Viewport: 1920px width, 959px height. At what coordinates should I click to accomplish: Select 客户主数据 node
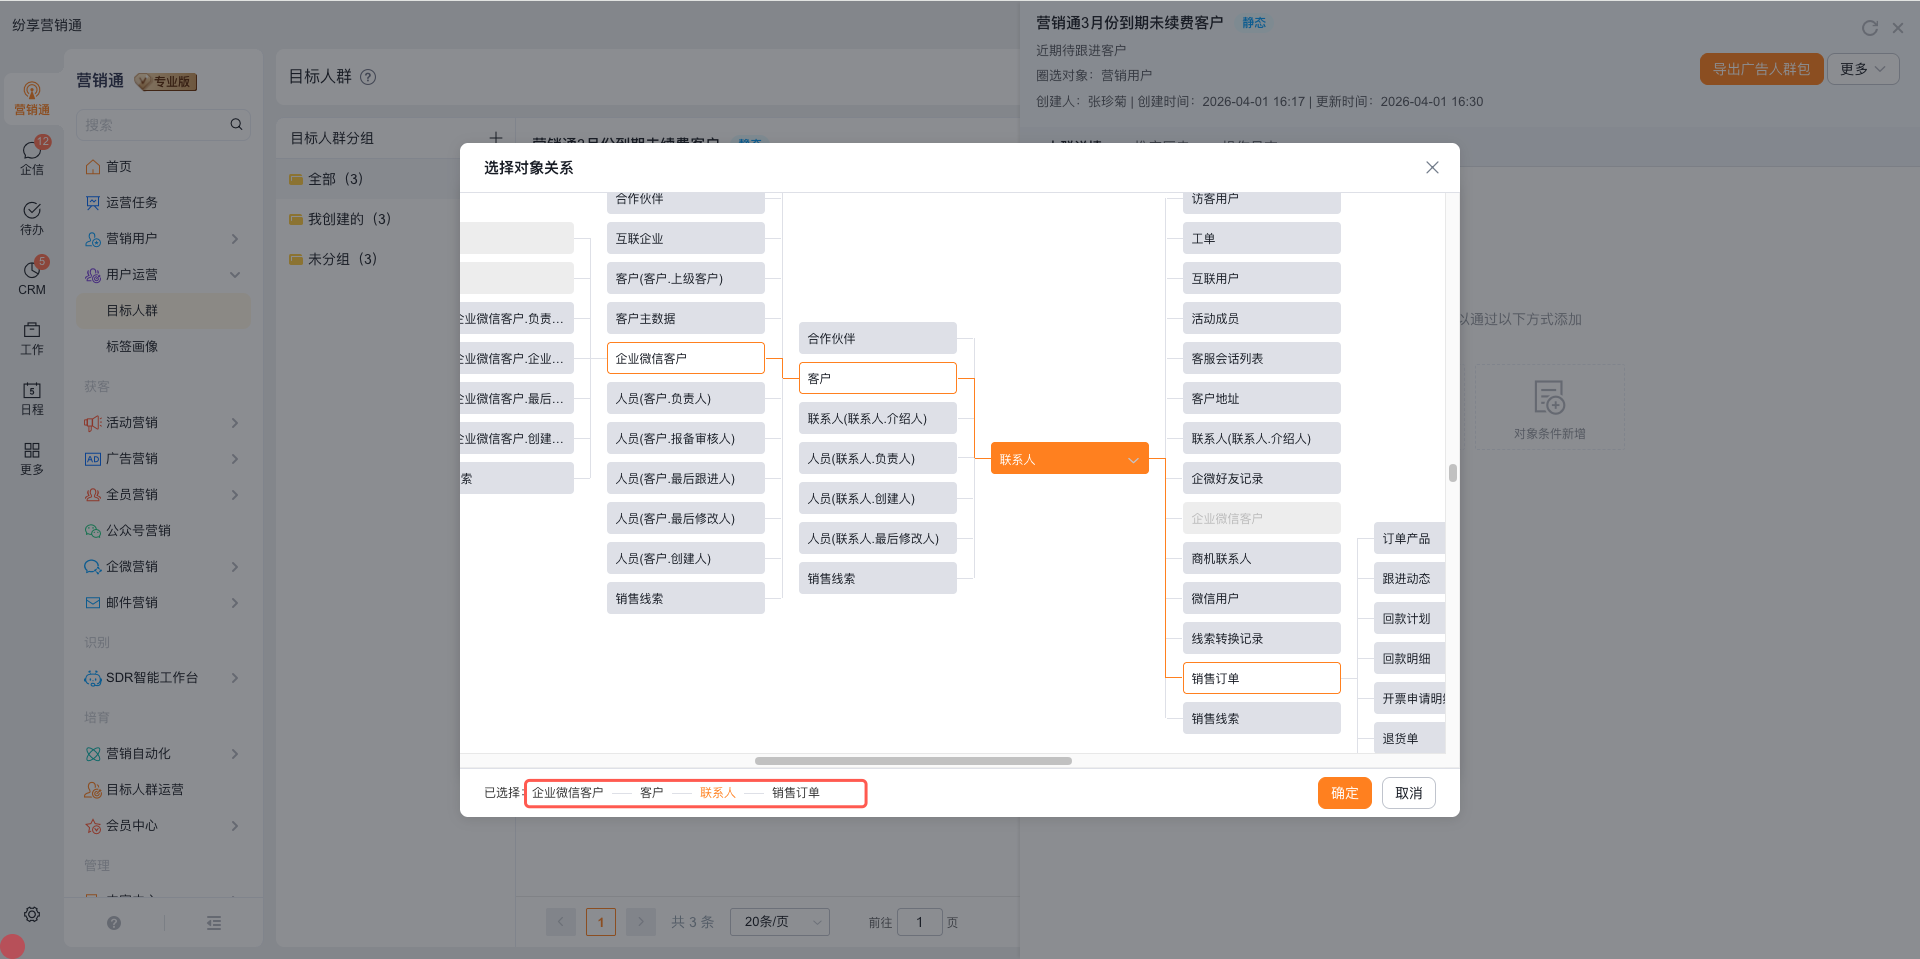pos(685,318)
